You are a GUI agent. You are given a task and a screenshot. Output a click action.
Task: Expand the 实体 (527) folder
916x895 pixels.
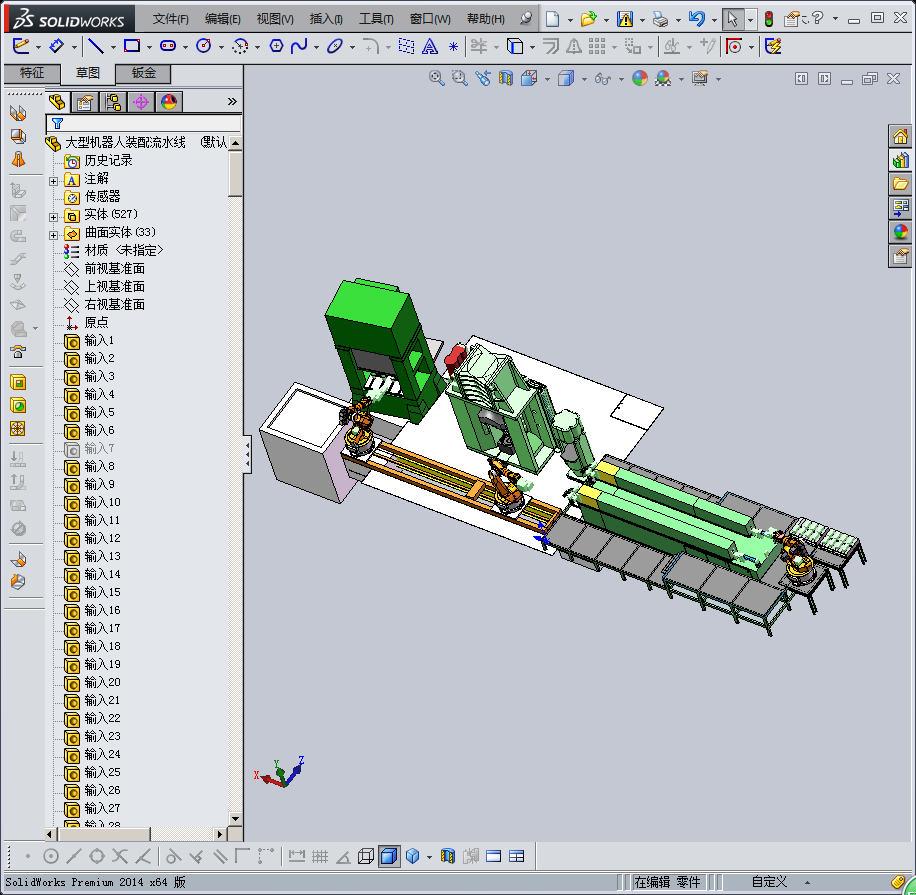(53, 217)
